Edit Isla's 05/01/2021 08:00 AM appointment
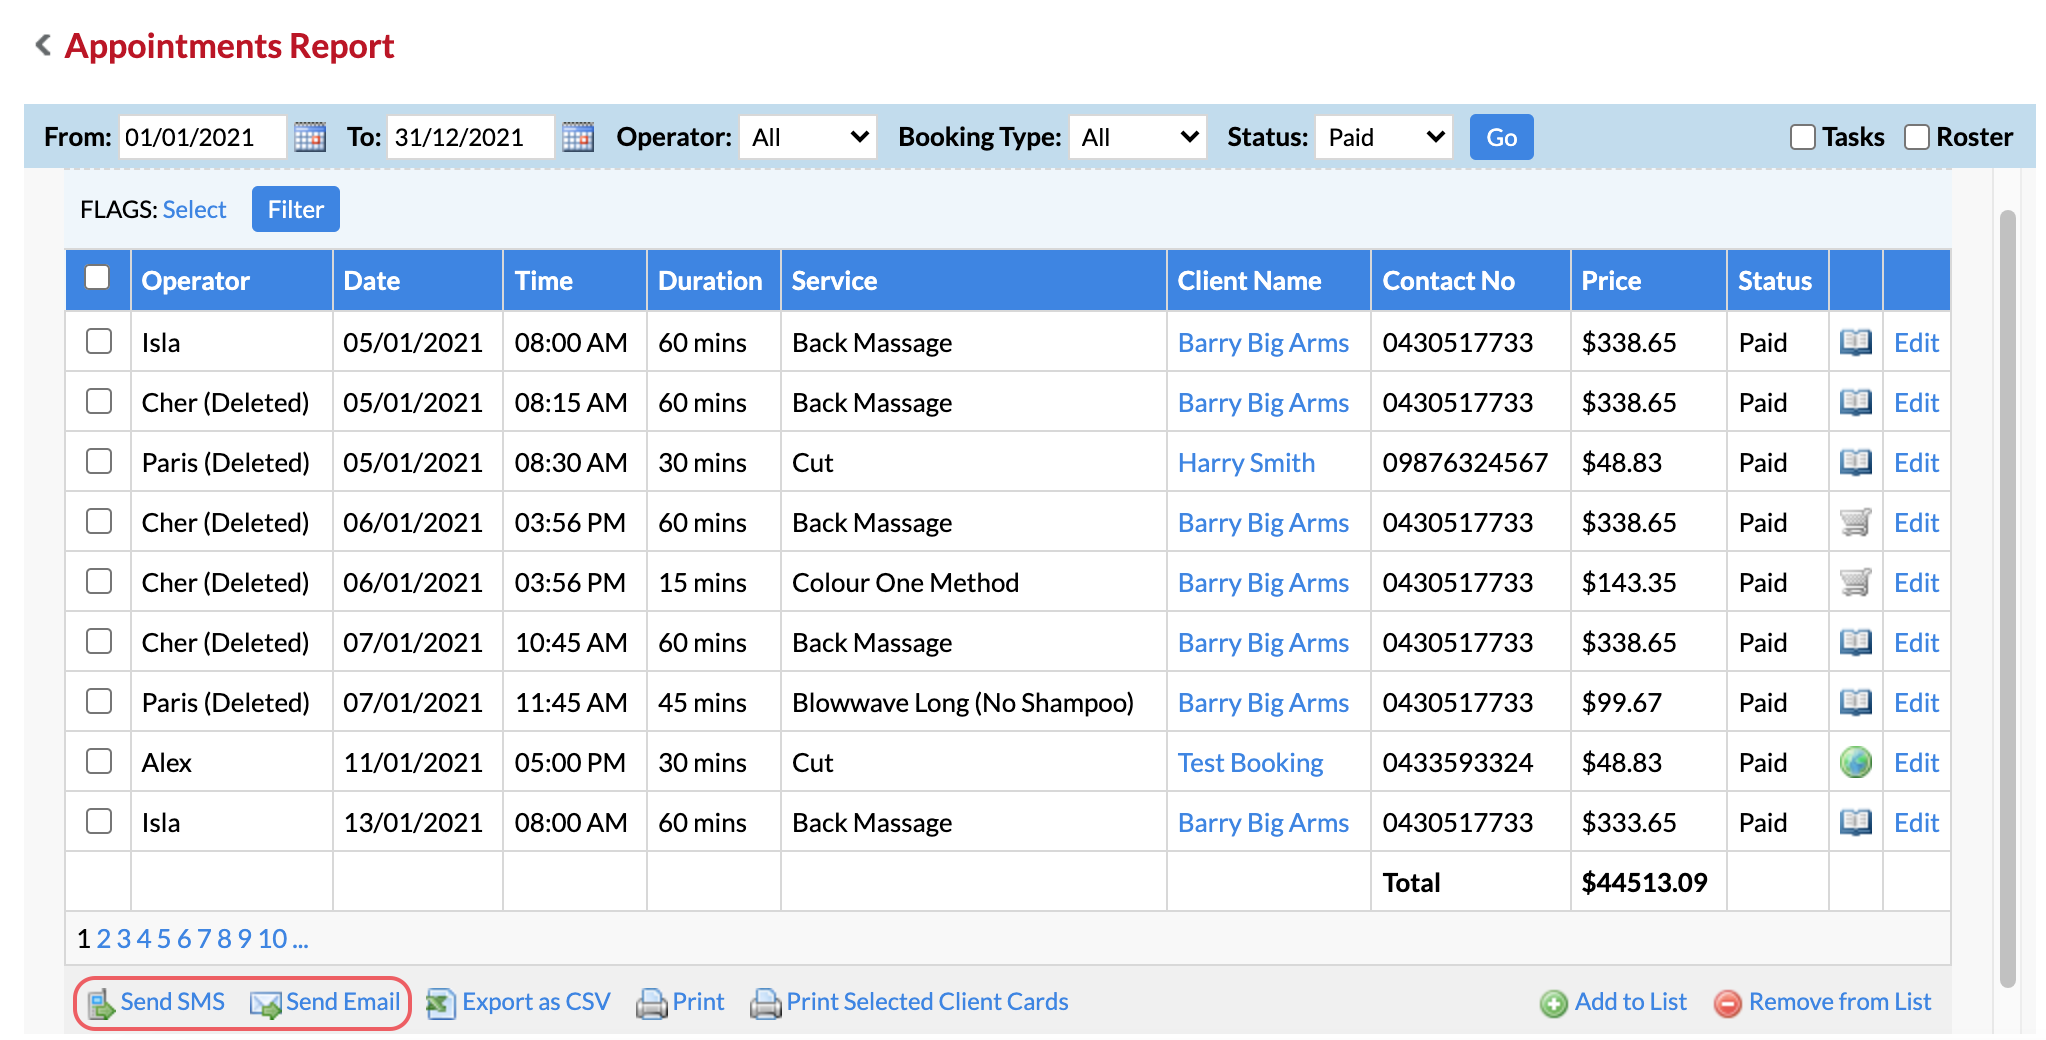Viewport: 2046px width, 1040px height. click(1916, 343)
